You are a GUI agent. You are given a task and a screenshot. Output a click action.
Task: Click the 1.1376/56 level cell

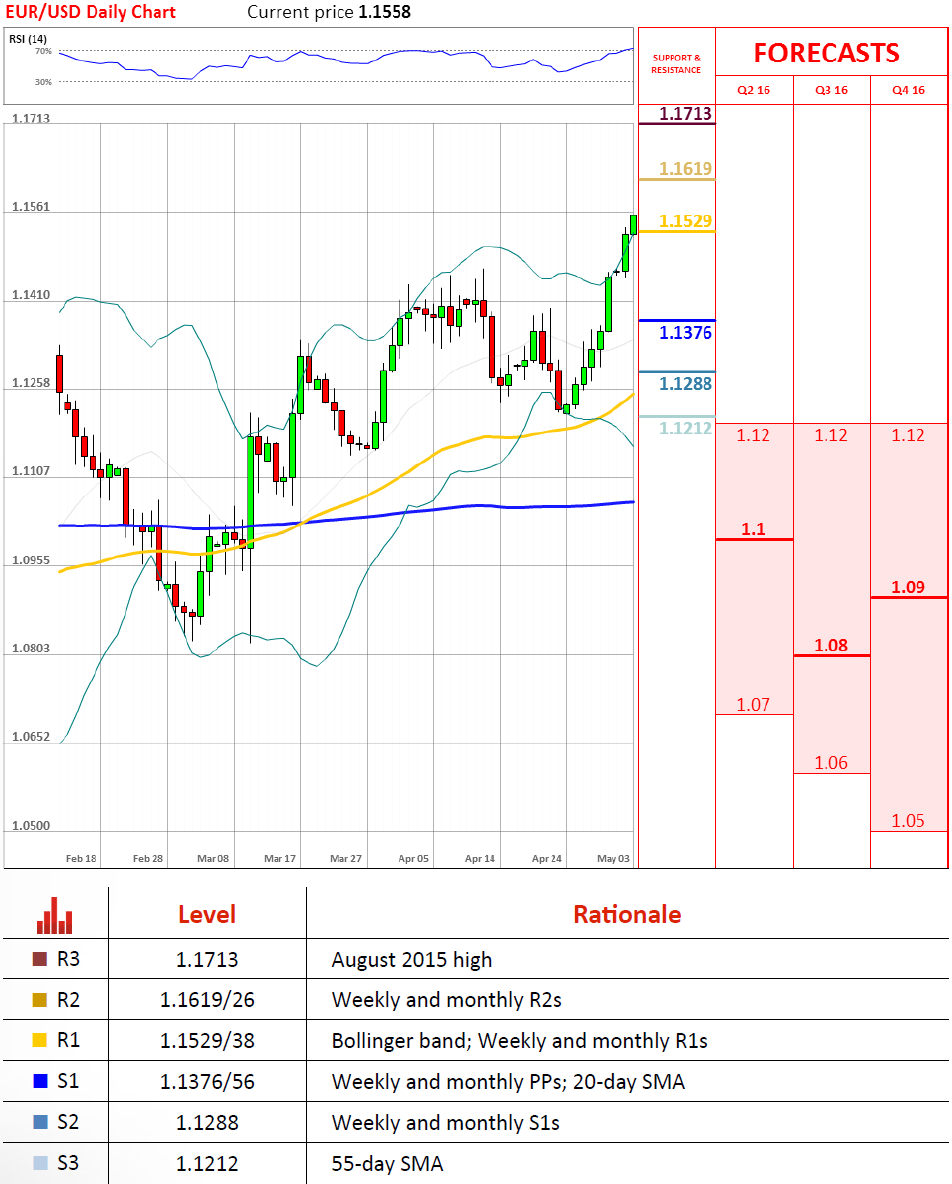207,1081
